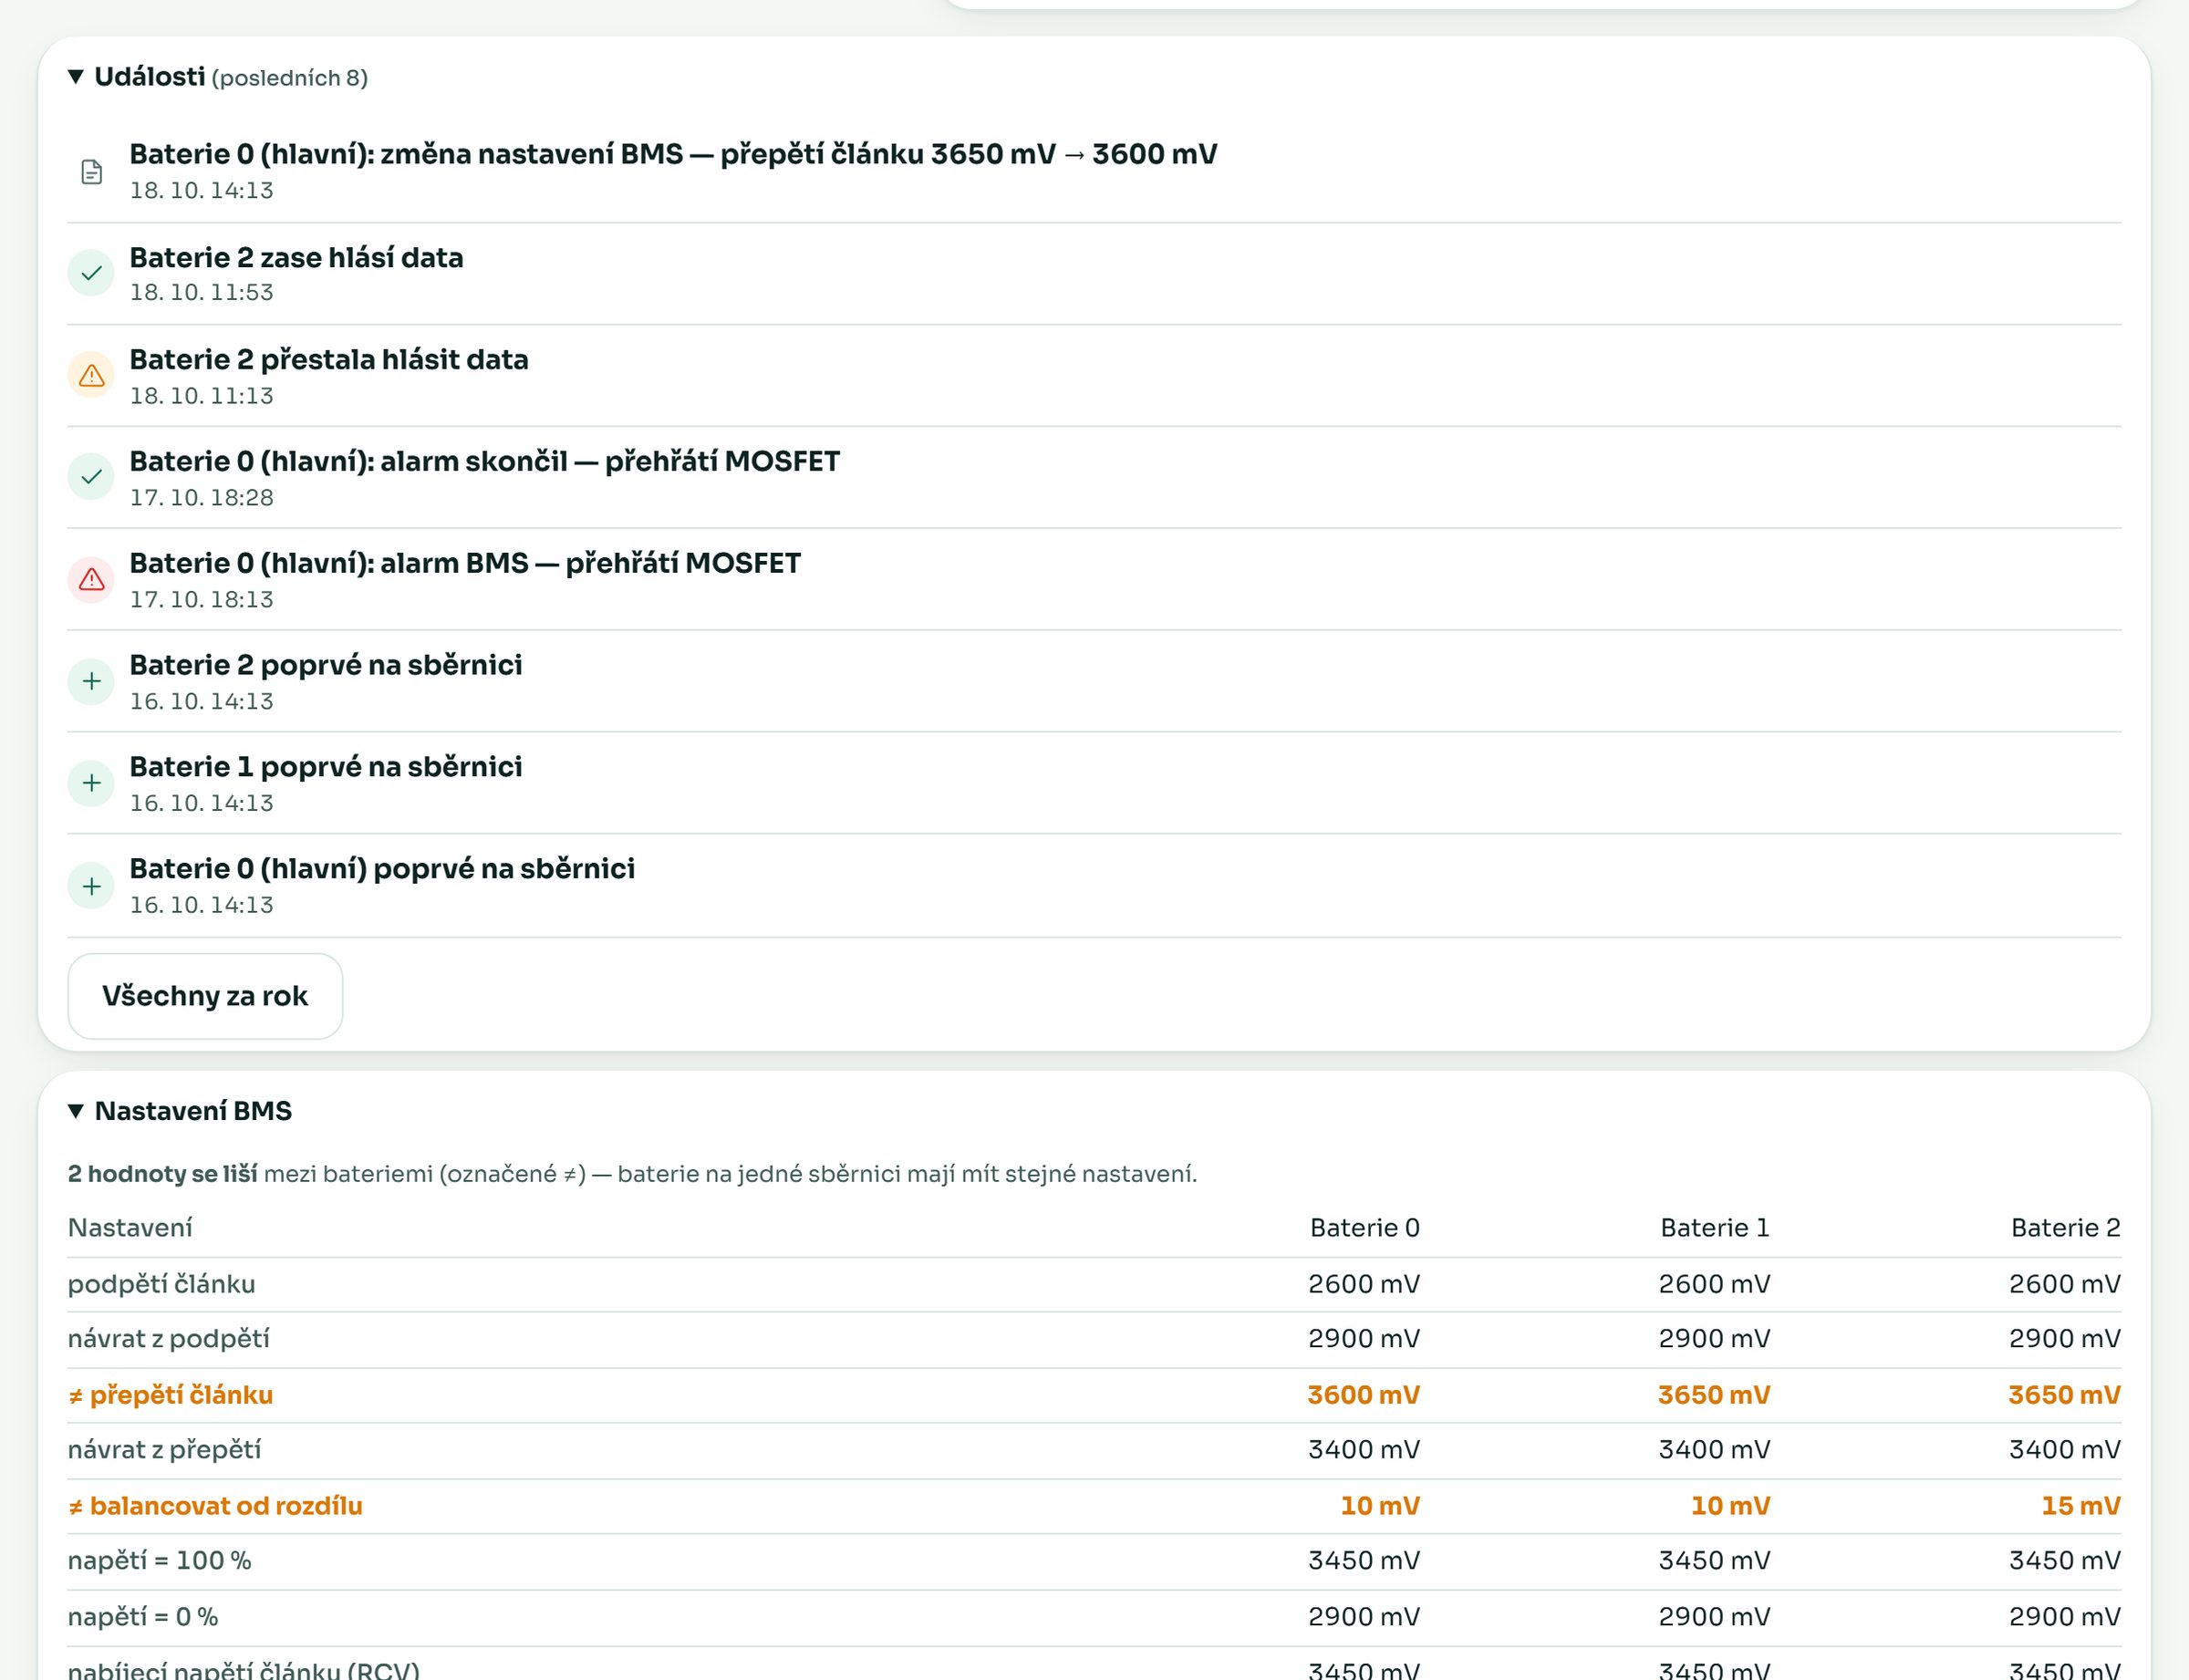Screen dimensions: 2189x1680
Task: Select the Baterie 1 column header
Action: tap(1715, 1228)
